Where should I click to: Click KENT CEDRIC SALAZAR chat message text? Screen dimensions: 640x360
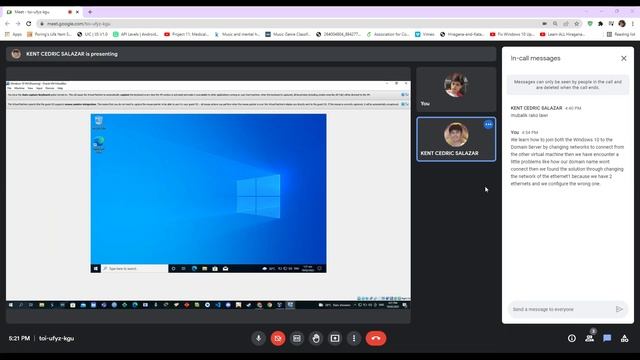[529, 116]
